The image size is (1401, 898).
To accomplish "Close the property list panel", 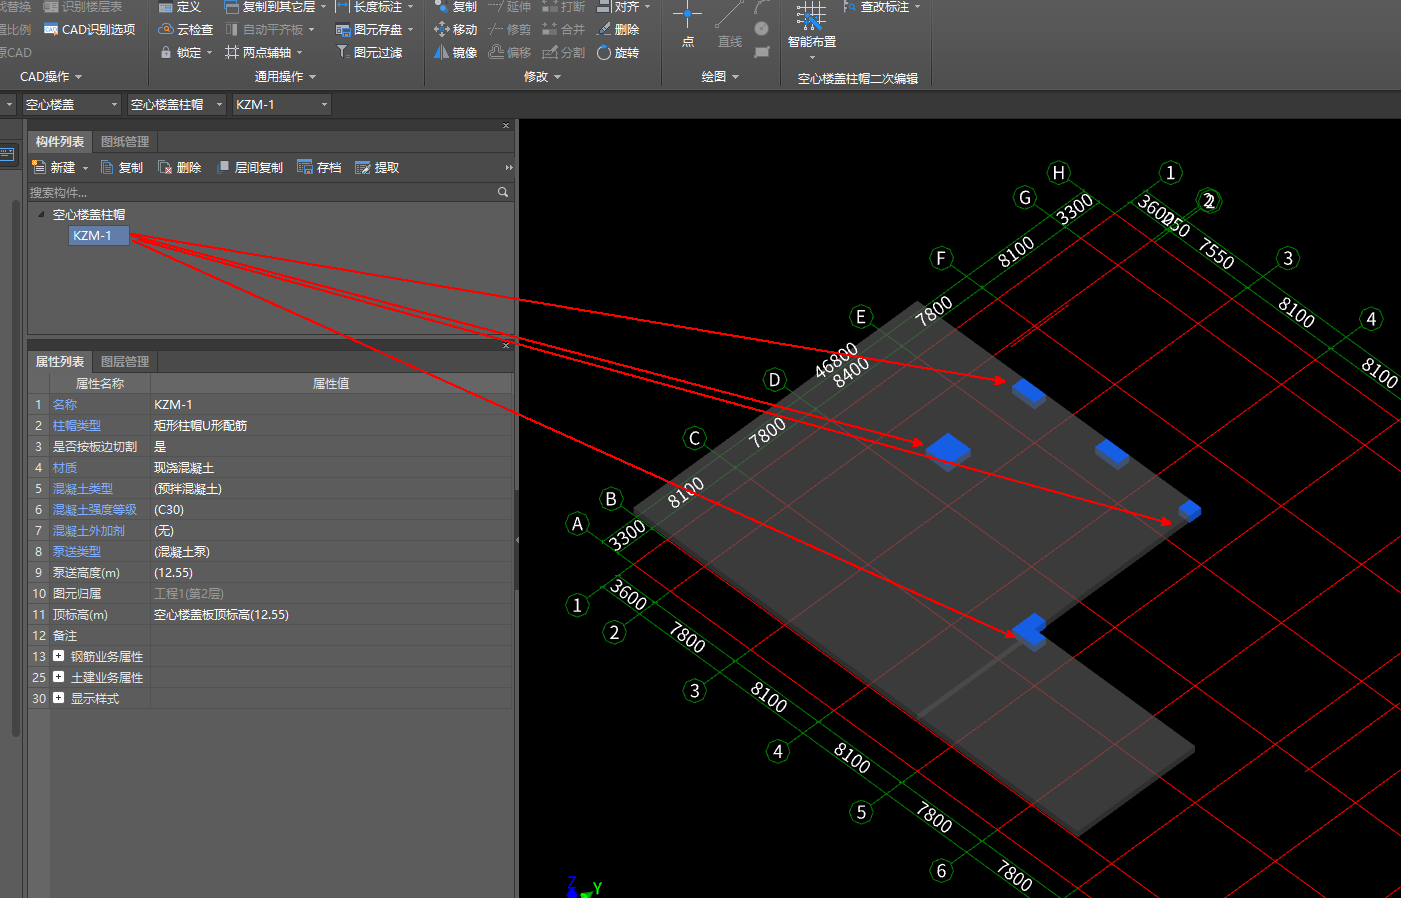I will (x=506, y=345).
